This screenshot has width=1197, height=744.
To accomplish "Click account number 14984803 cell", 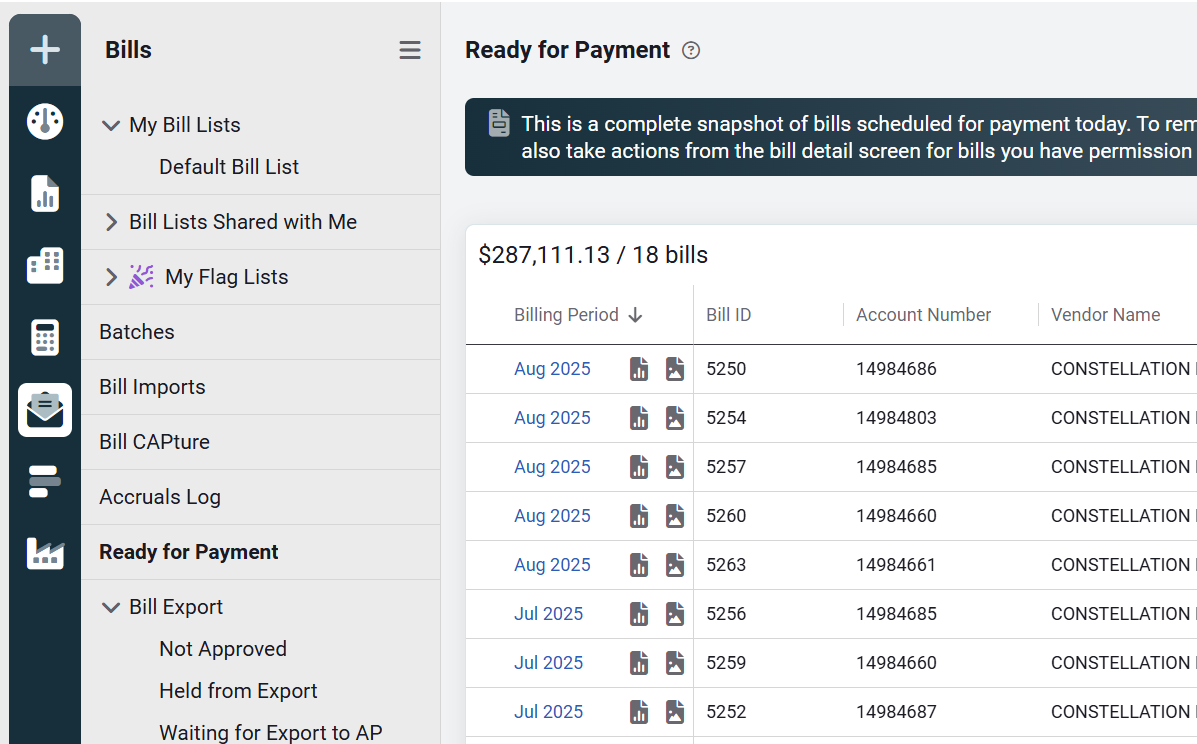I will (x=895, y=417).
